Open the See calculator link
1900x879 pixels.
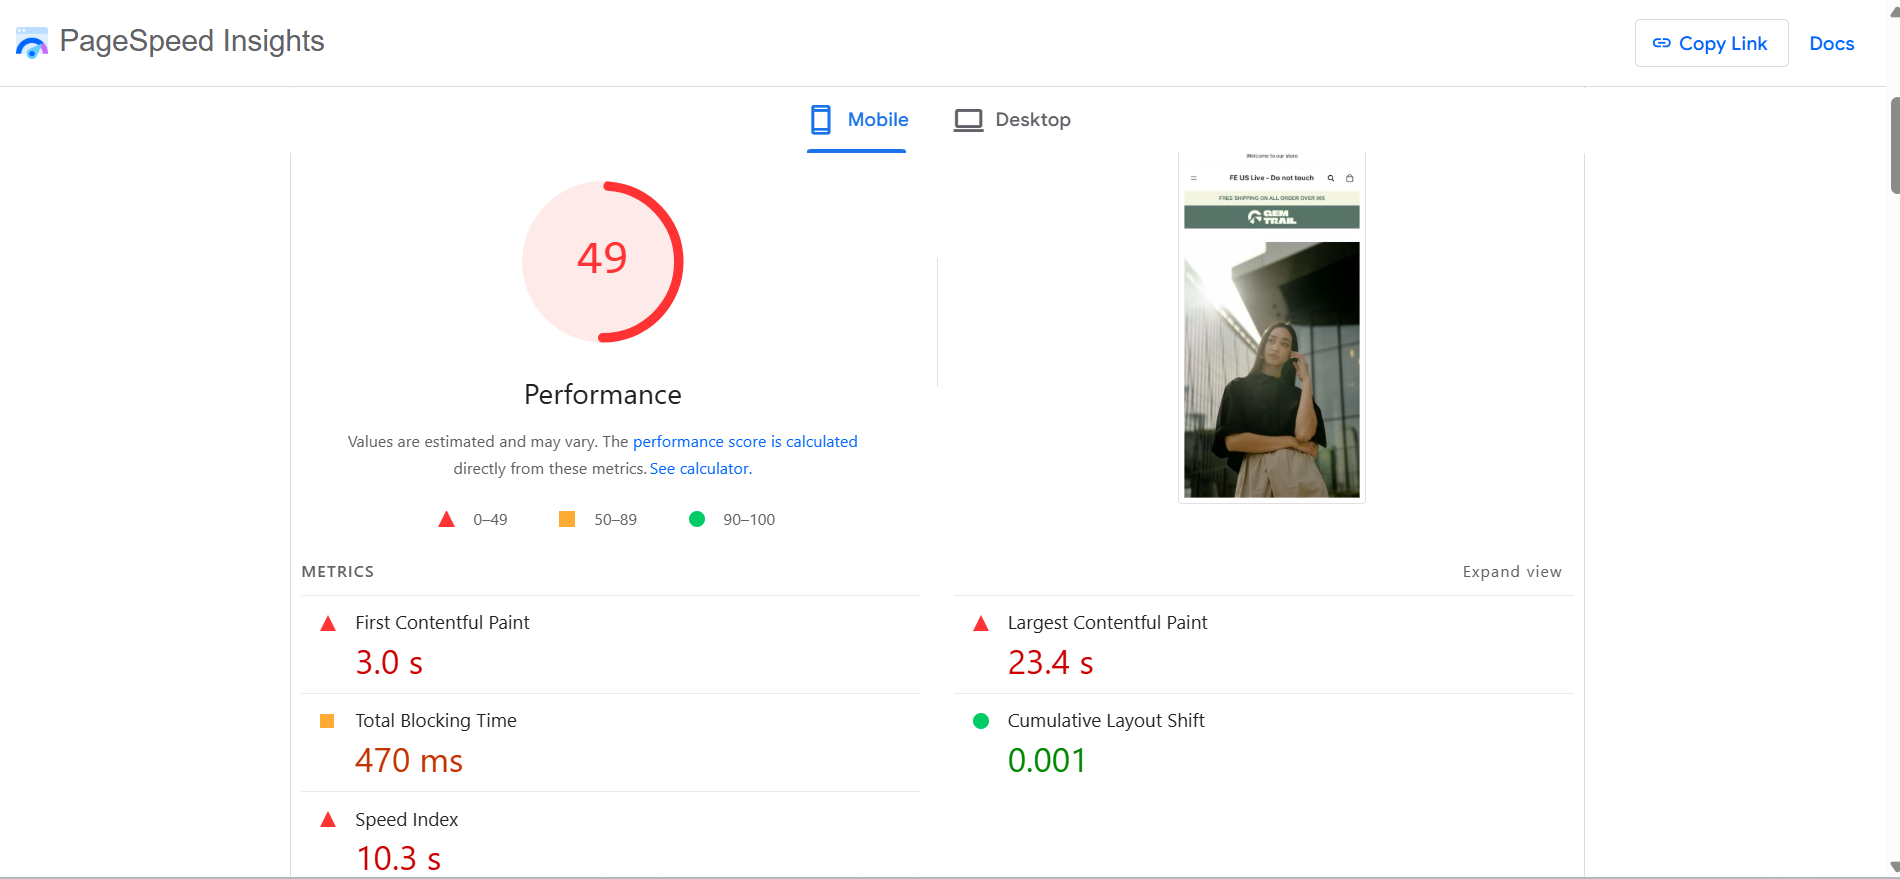700,469
